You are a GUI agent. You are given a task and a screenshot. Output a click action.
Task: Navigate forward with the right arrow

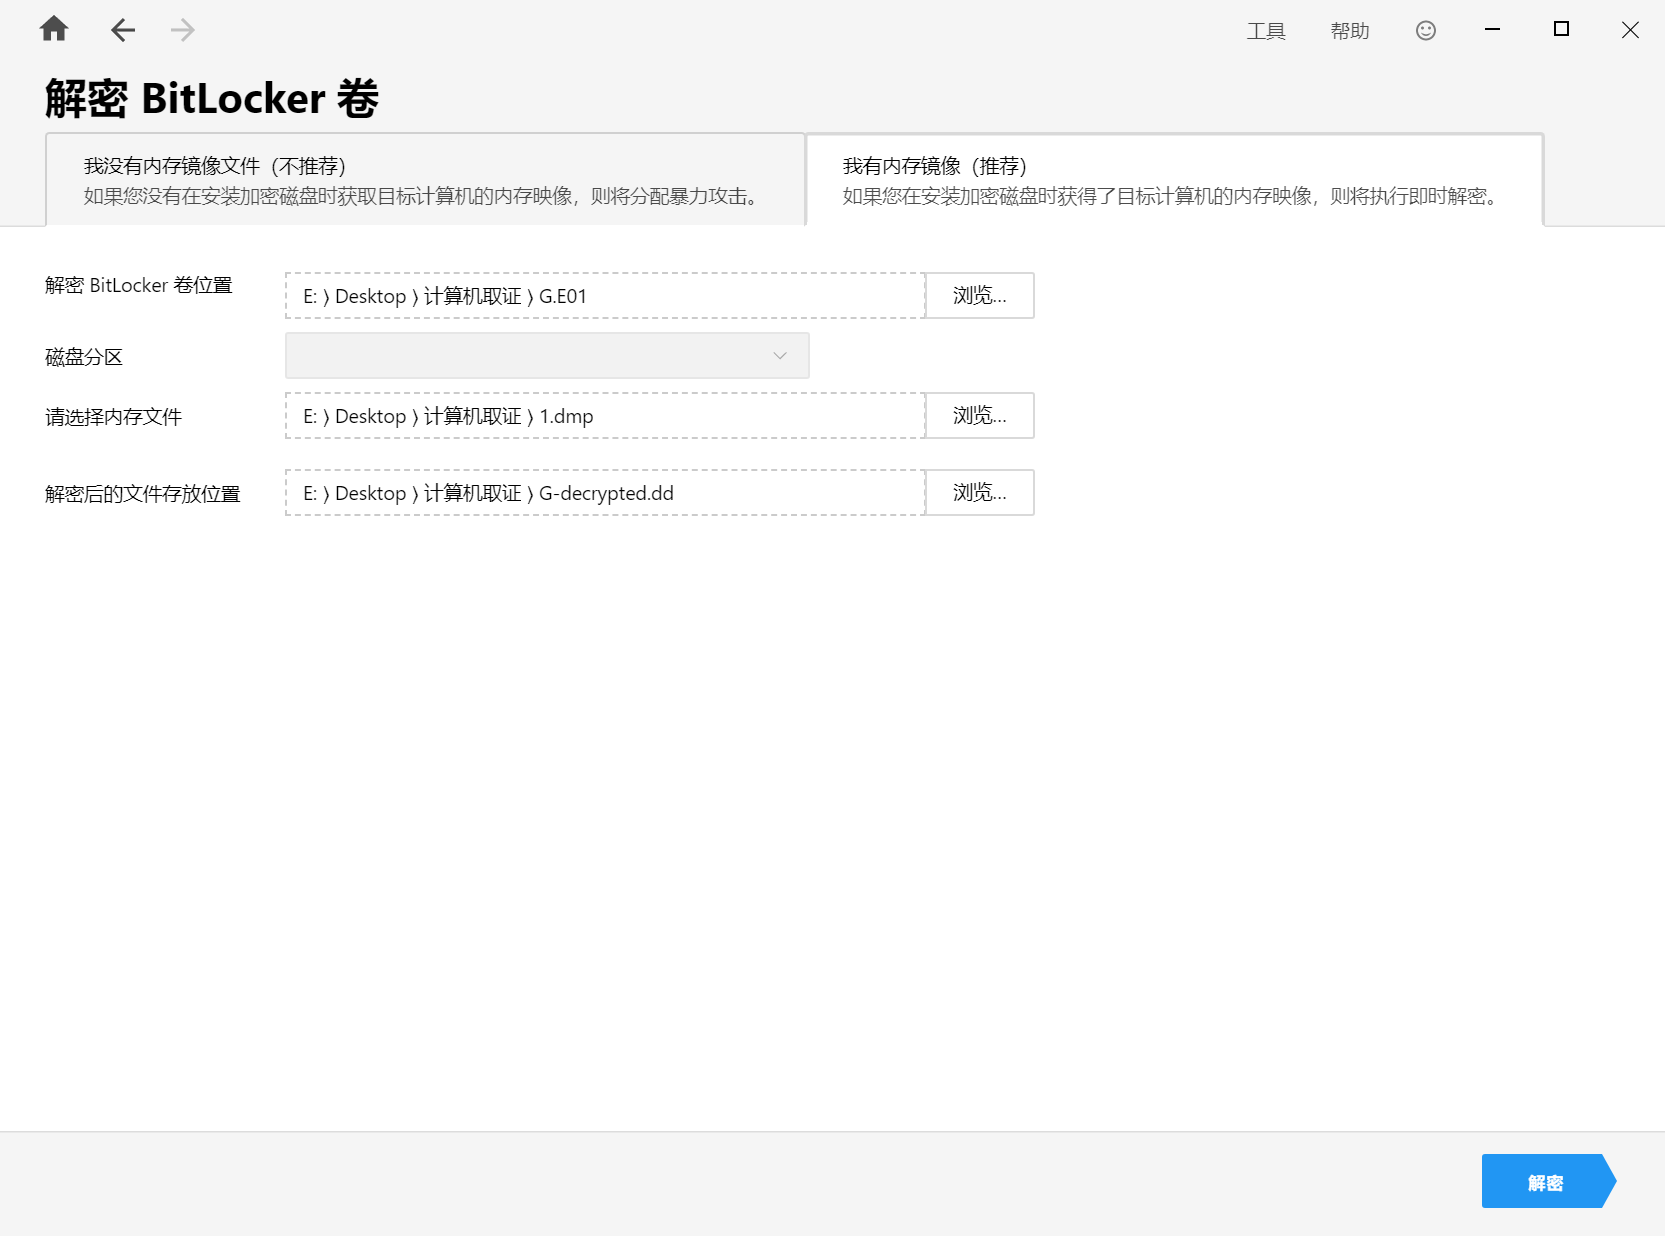coord(182,30)
